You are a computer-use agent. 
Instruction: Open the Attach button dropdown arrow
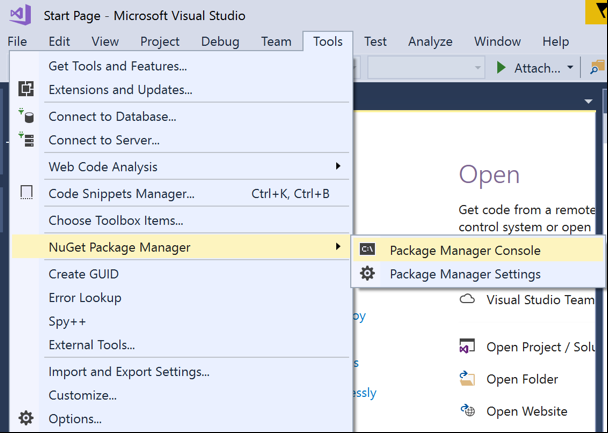coord(570,67)
